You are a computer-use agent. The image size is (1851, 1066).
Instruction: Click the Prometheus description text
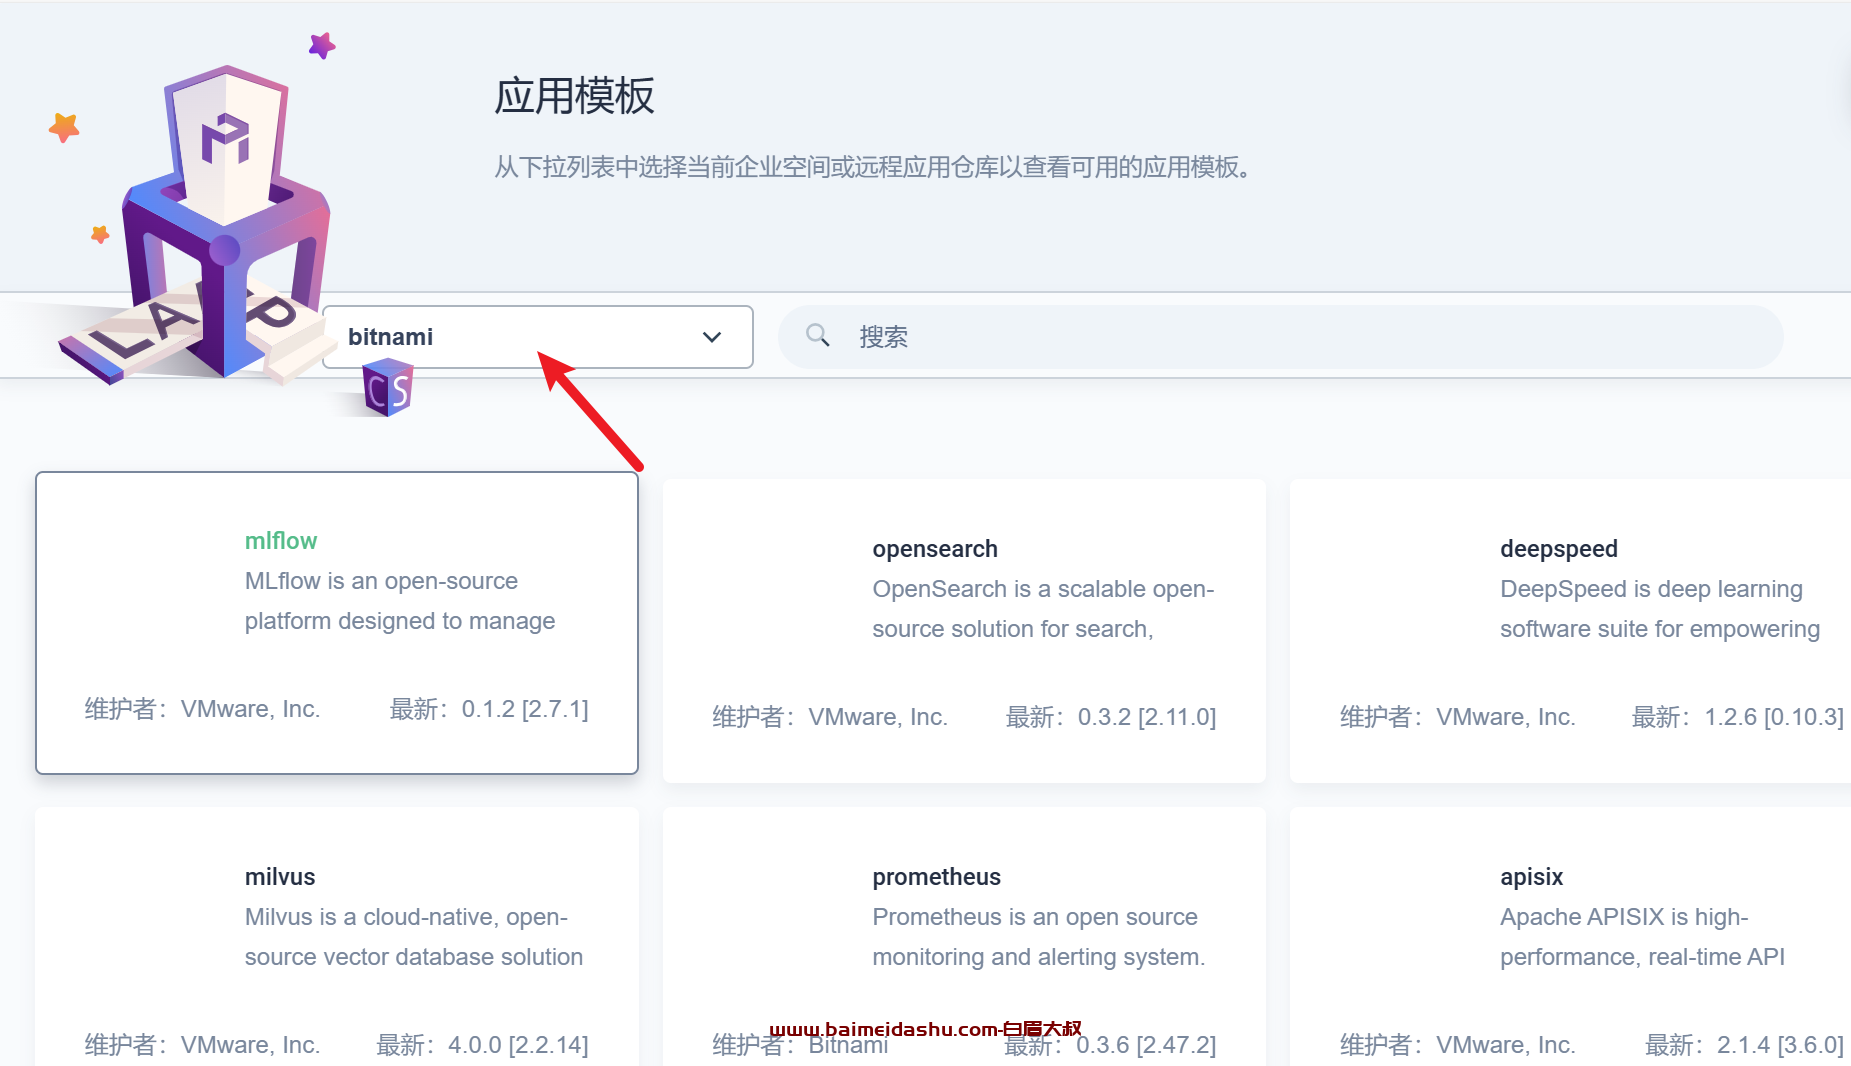(x=1039, y=937)
